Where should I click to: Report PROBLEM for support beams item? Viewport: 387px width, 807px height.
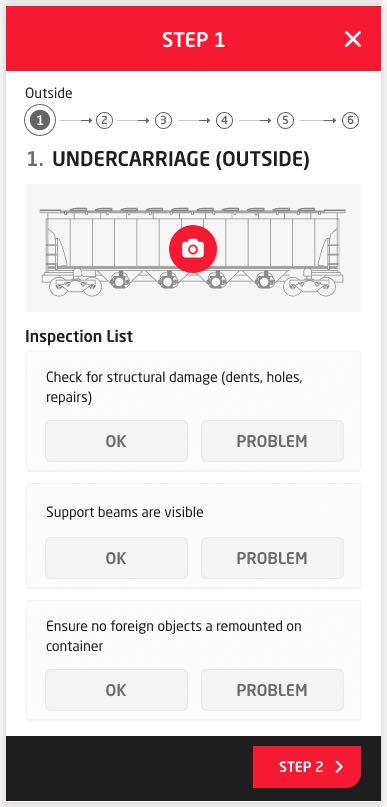[x=272, y=558]
